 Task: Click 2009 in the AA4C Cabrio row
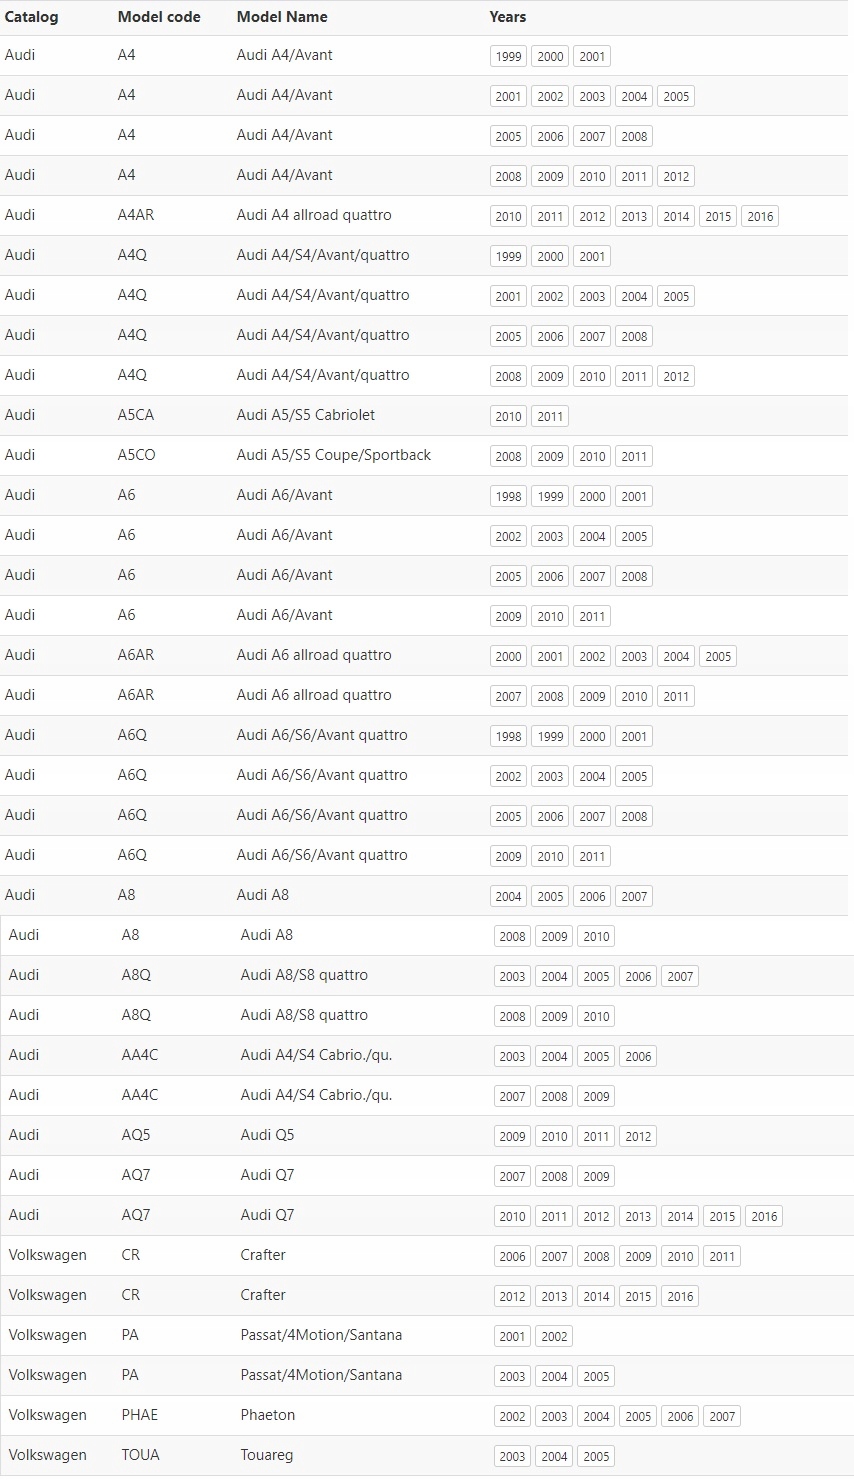pyautogui.click(x=596, y=1096)
